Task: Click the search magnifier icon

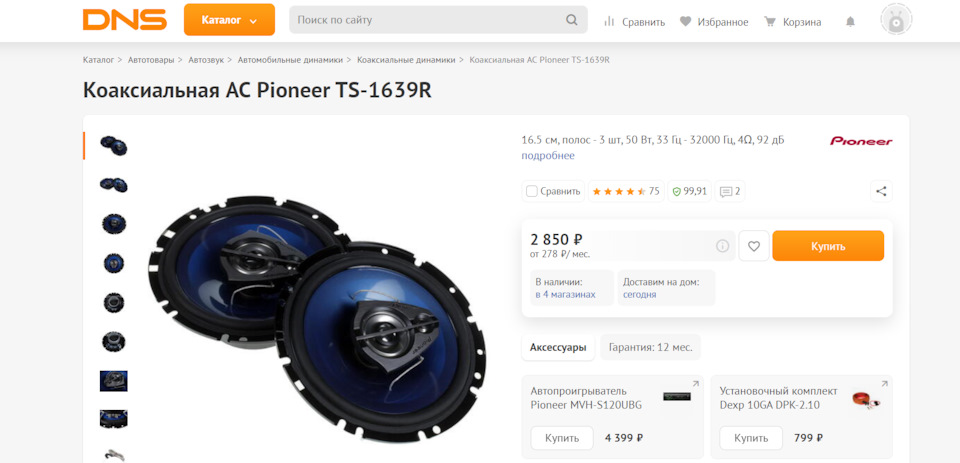Action: [x=571, y=20]
